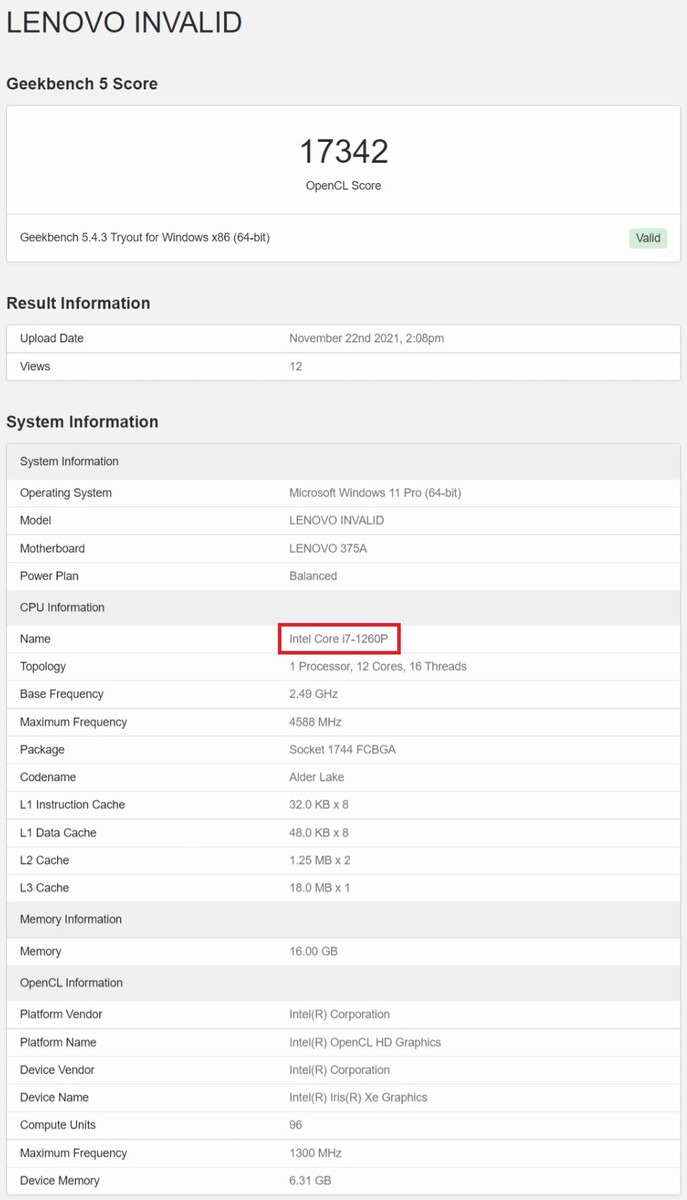Click the Operating System label
Screen dimensions: 687x1200
(66, 493)
